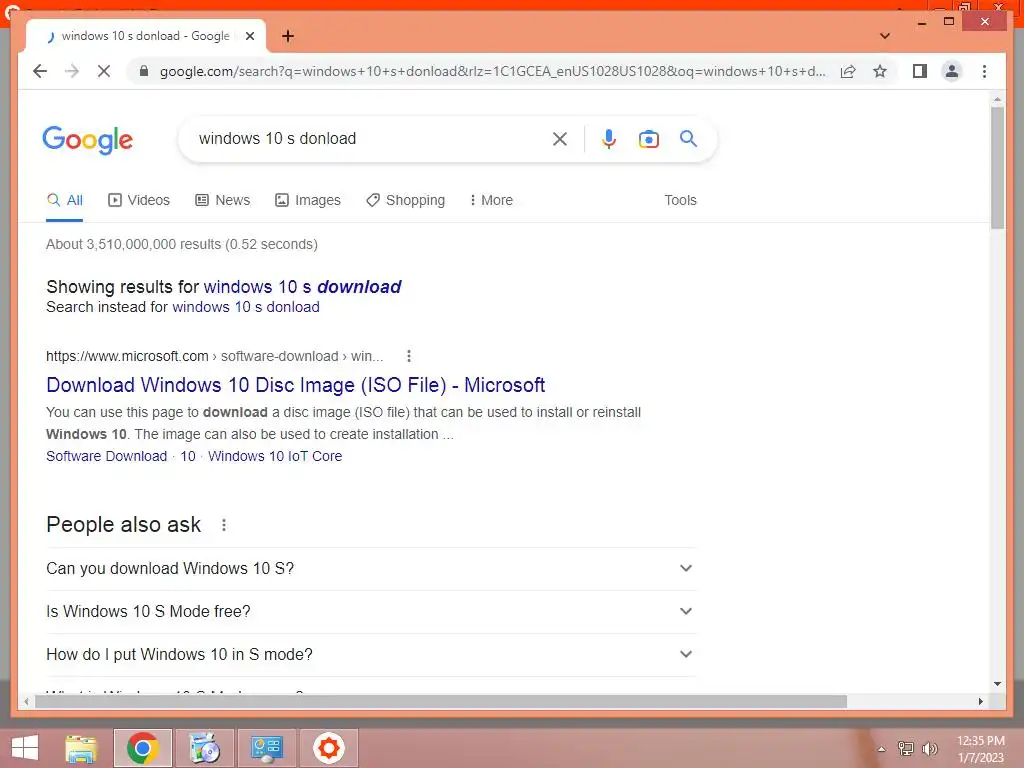Open Download Windows 10 Disc Image result
1024x768 pixels.
point(295,385)
